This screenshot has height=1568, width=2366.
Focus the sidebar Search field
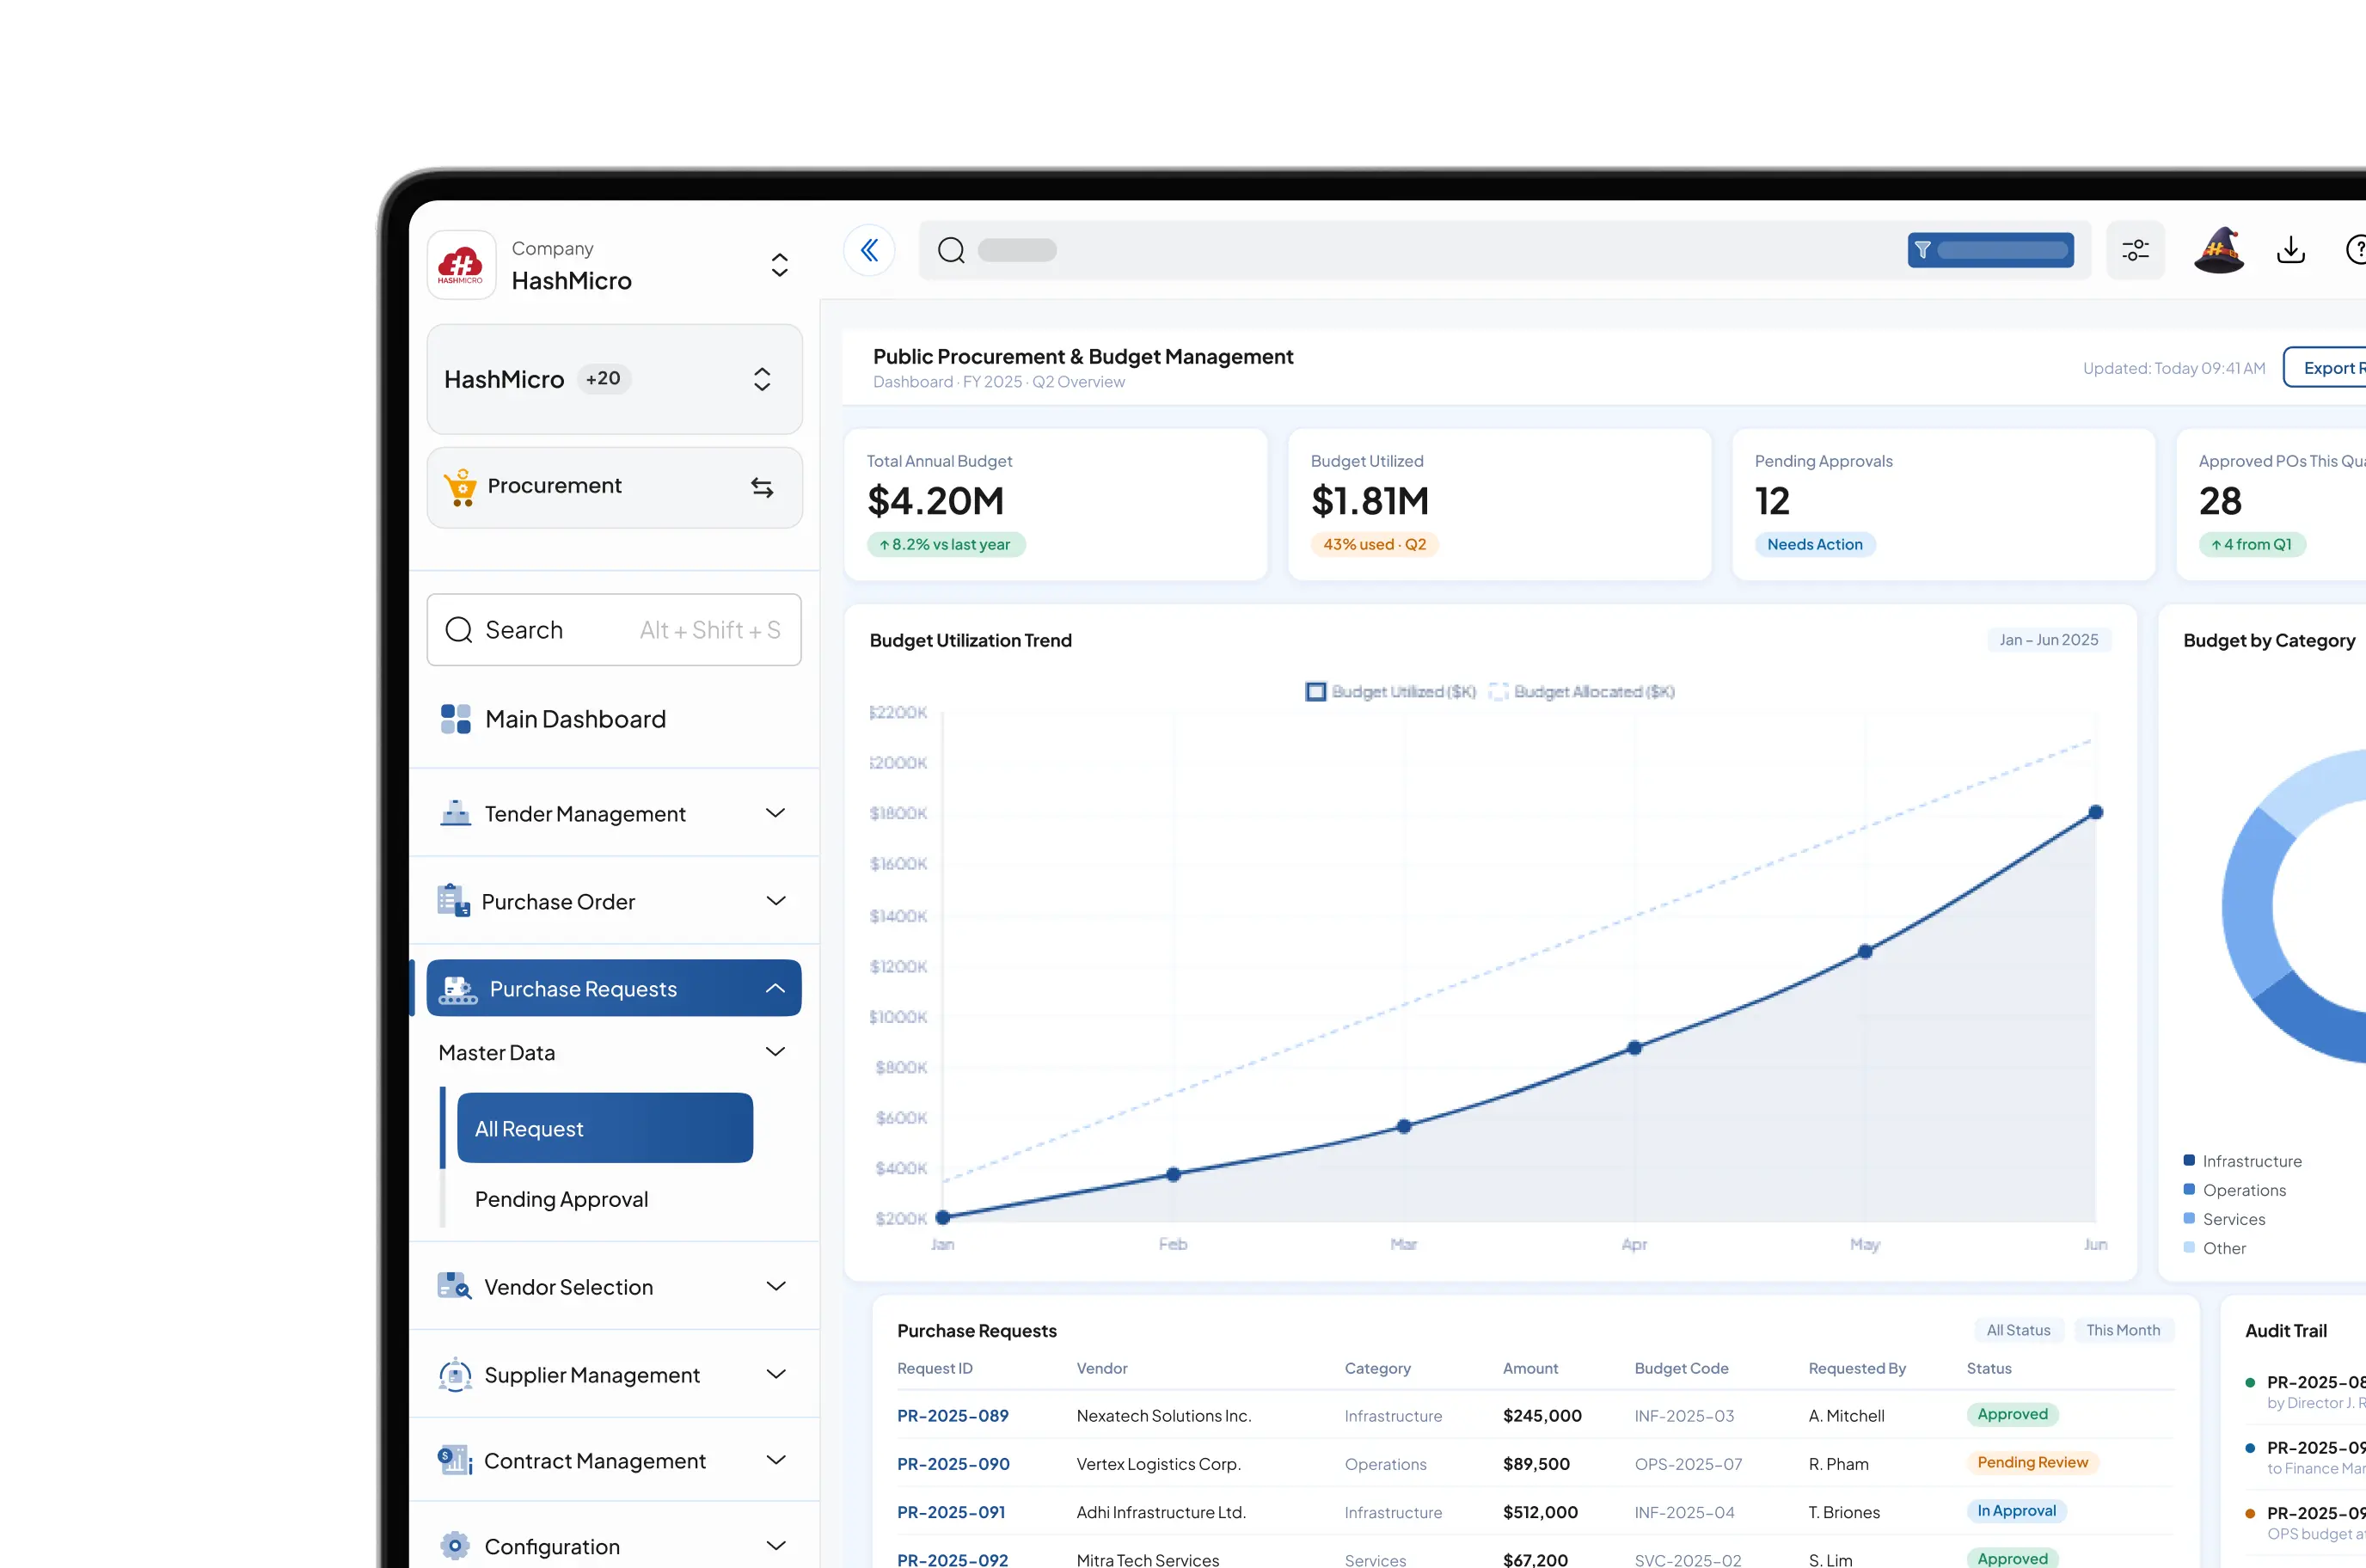pos(614,630)
